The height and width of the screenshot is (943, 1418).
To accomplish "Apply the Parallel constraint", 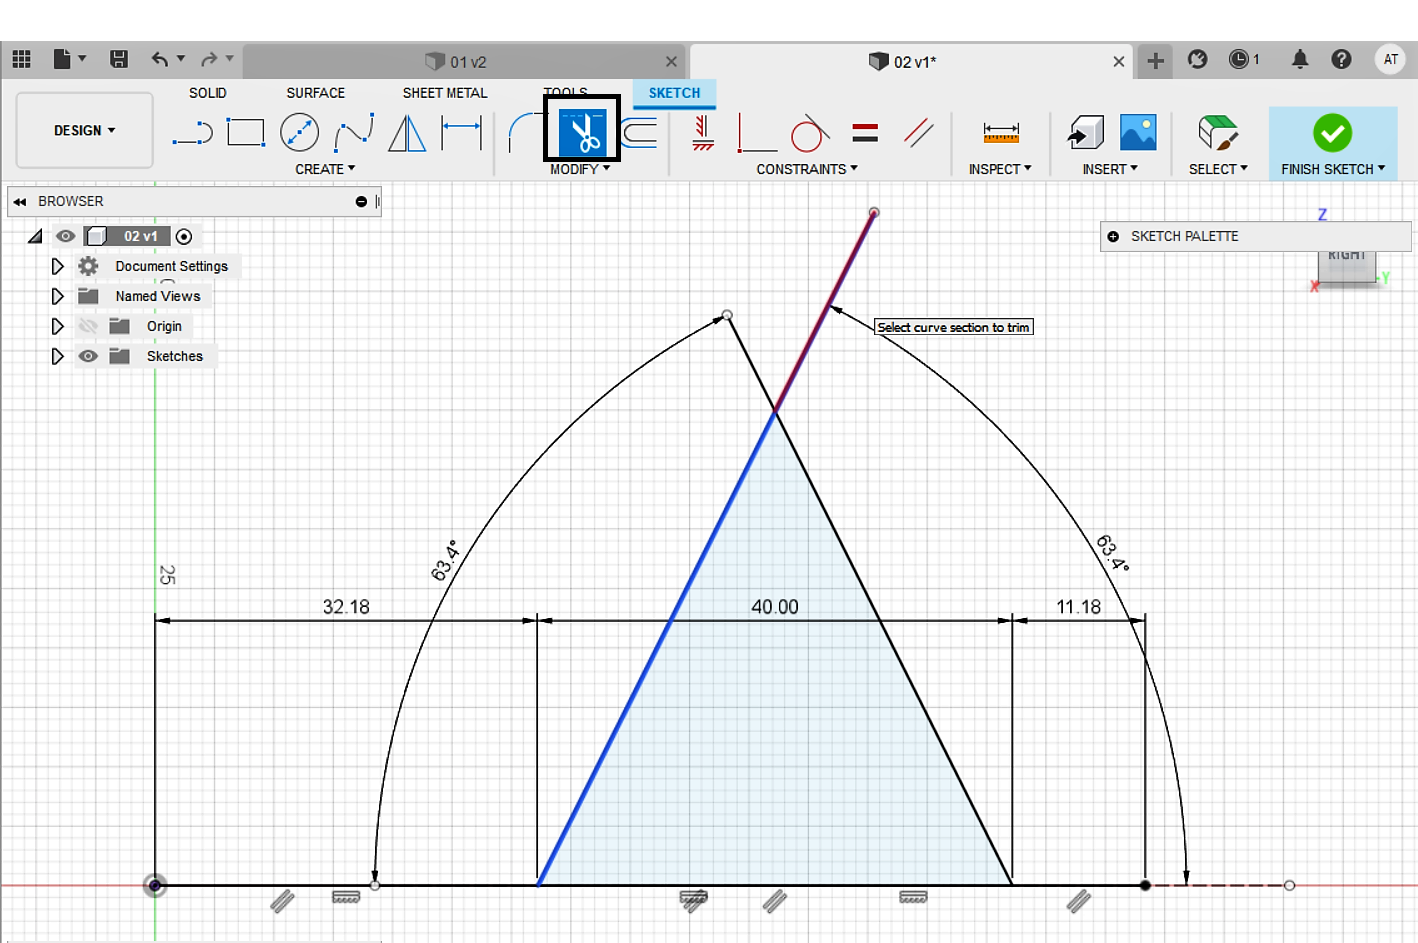I will pos(918,132).
